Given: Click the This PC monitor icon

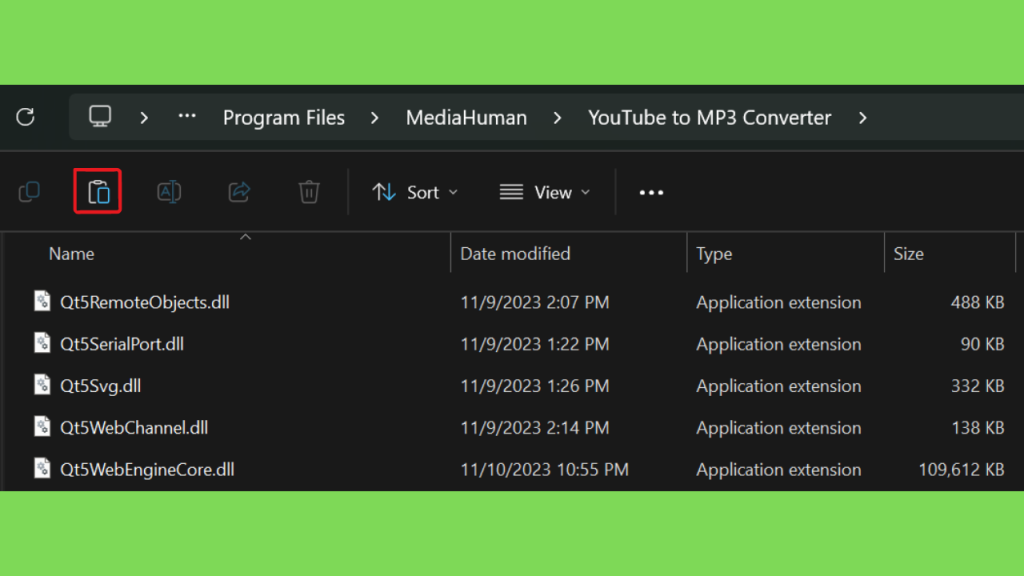Looking at the screenshot, I should (x=100, y=117).
